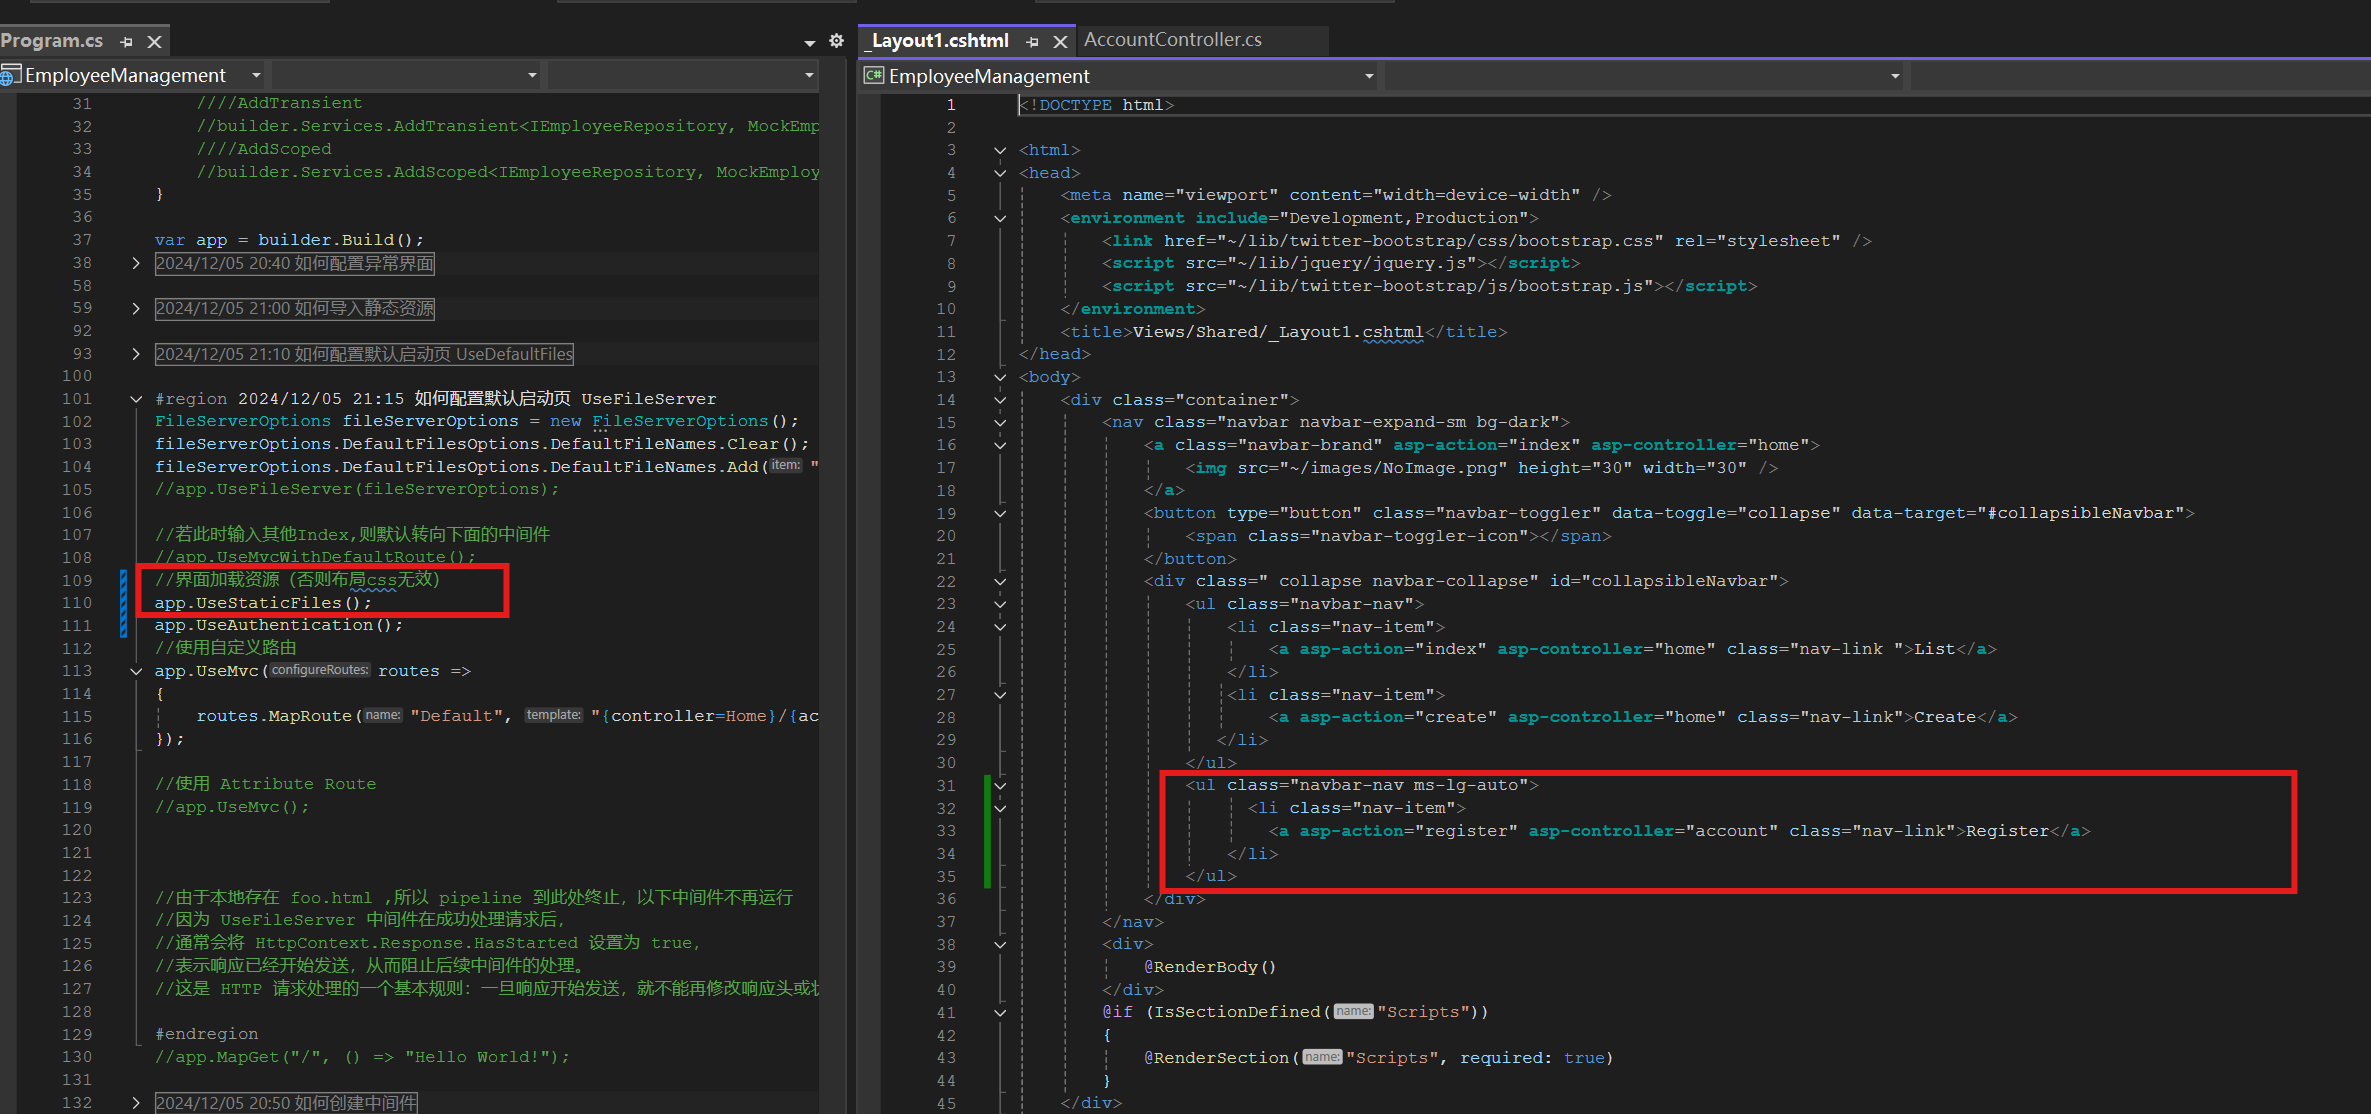Click the DOCTYPE declaration on line 1
The width and height of the screenshot is (2371, 1114).
pyautogui.click(x=1096, y=105)
